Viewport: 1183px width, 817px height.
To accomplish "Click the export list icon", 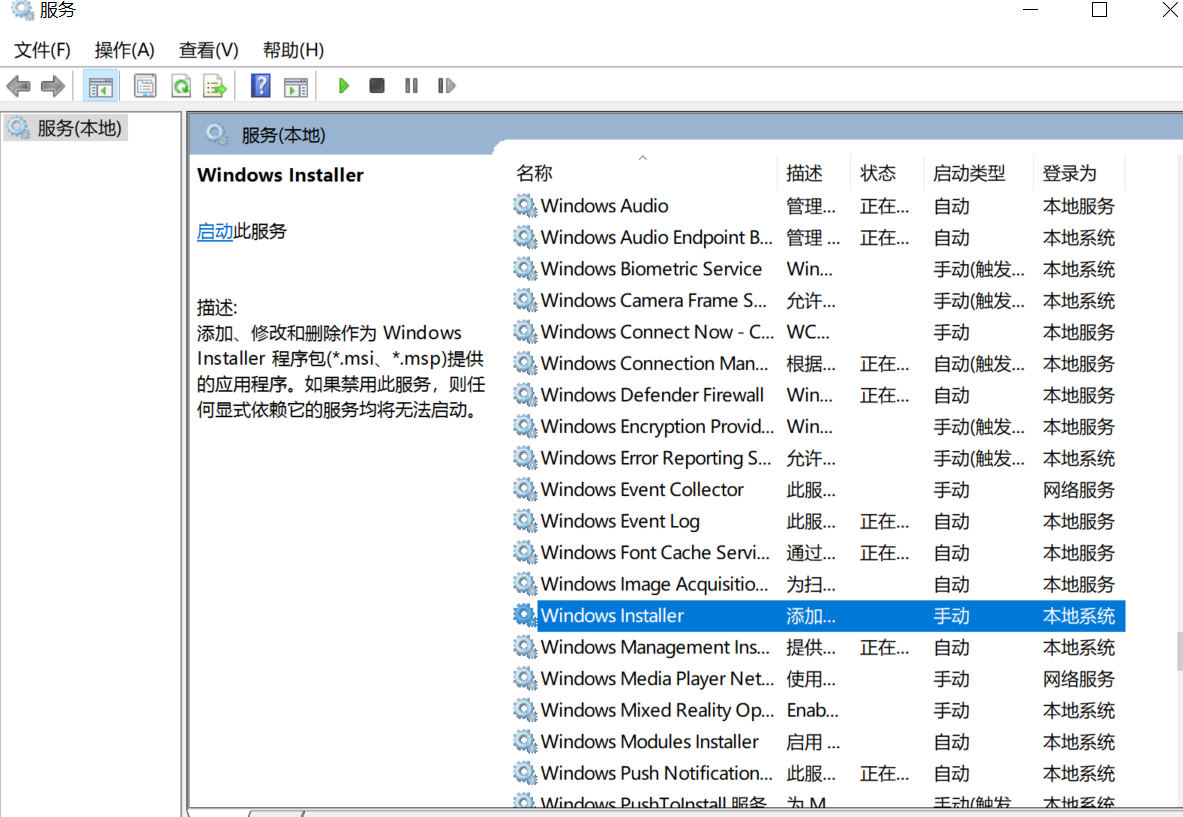I will [214, 85].
